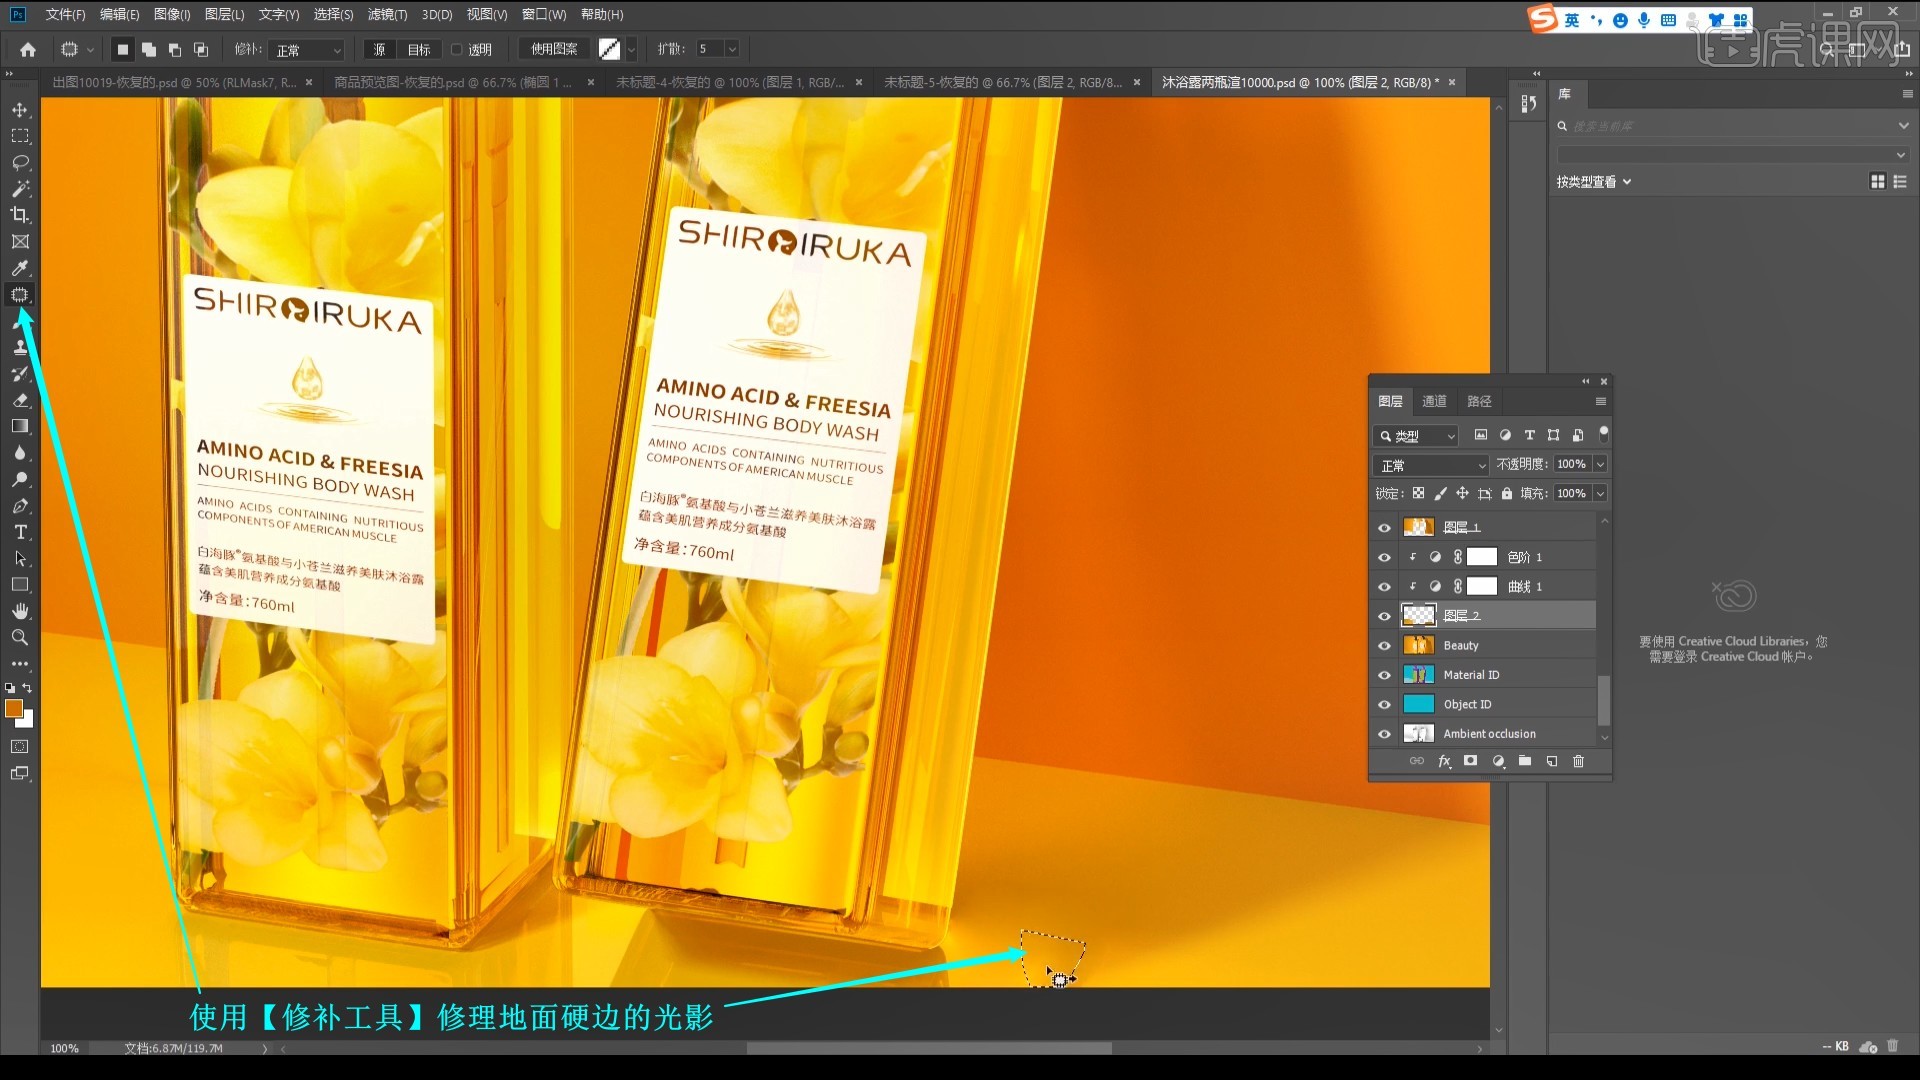Open the 修补 mode dropdown
1920x1080 pixels.
click(x=309, y=49)
